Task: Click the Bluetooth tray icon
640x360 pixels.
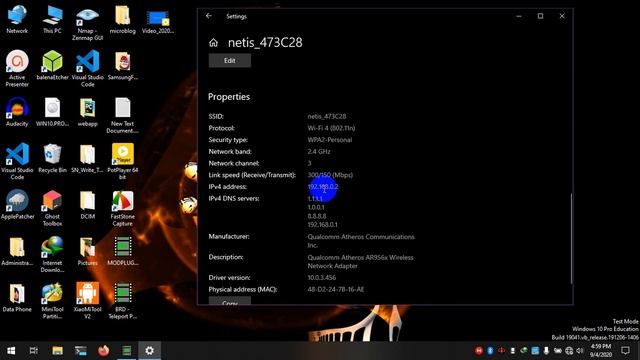Action: coord(490,351)
